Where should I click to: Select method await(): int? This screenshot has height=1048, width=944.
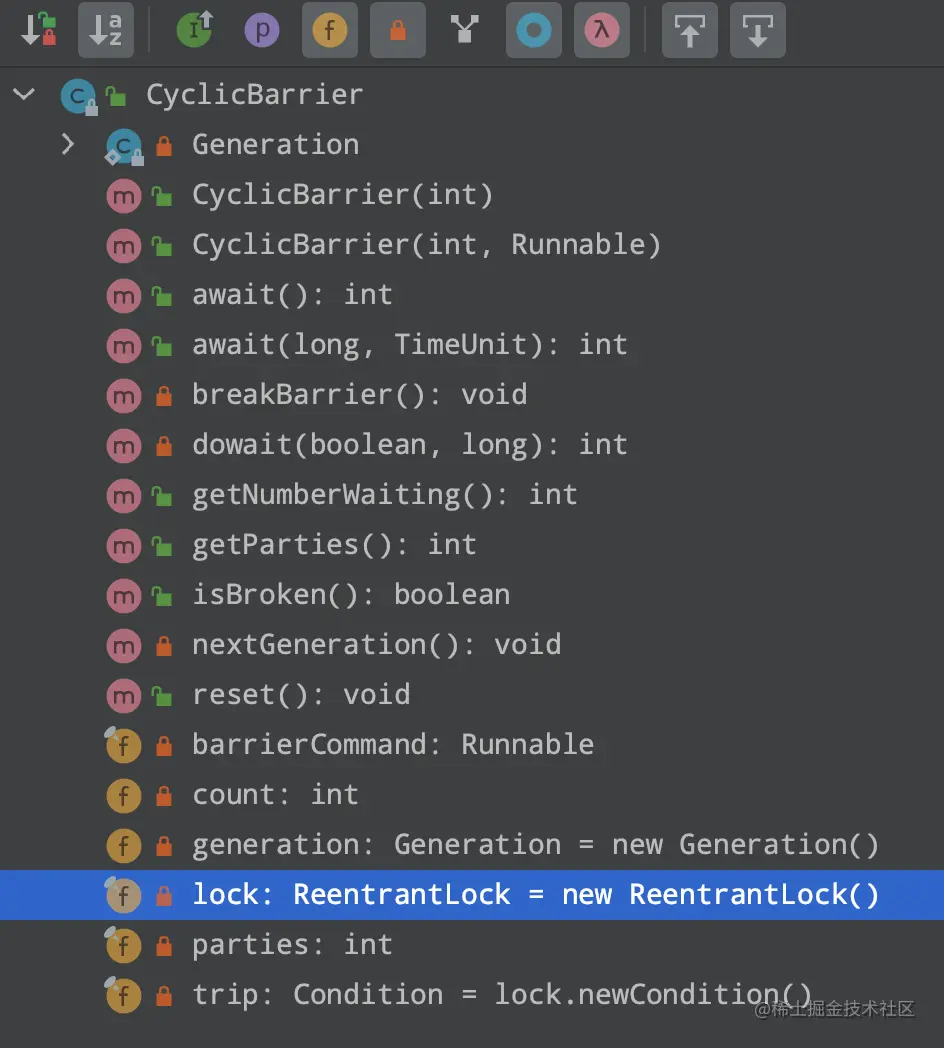coord(472,295)
